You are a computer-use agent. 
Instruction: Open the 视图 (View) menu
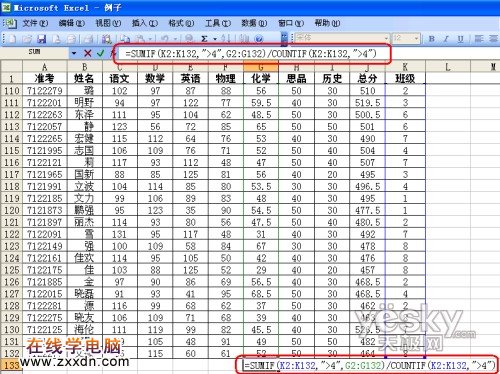[x=108, y=23]
